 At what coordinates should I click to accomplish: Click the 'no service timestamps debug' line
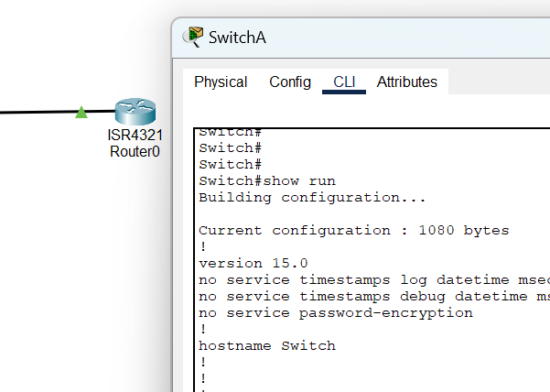pos(374,296)
